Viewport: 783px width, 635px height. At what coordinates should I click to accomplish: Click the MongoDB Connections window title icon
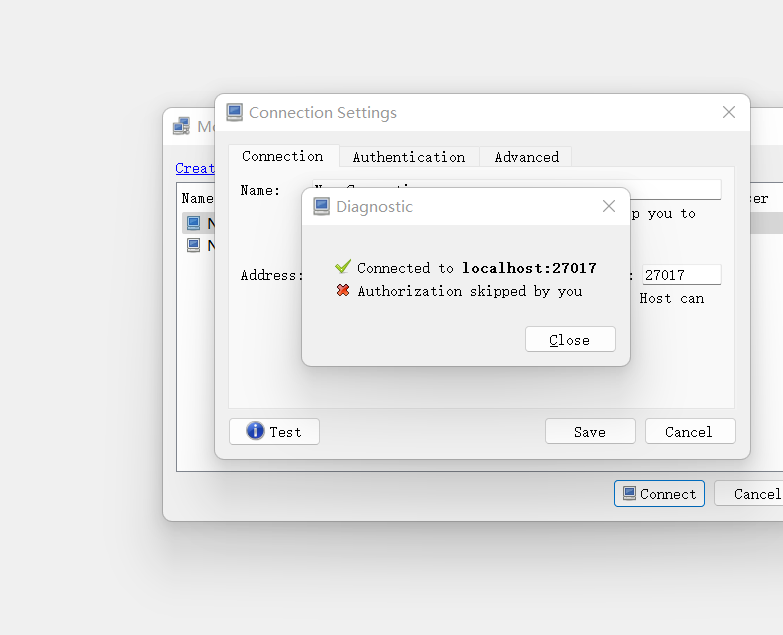(x=181, y=126)
